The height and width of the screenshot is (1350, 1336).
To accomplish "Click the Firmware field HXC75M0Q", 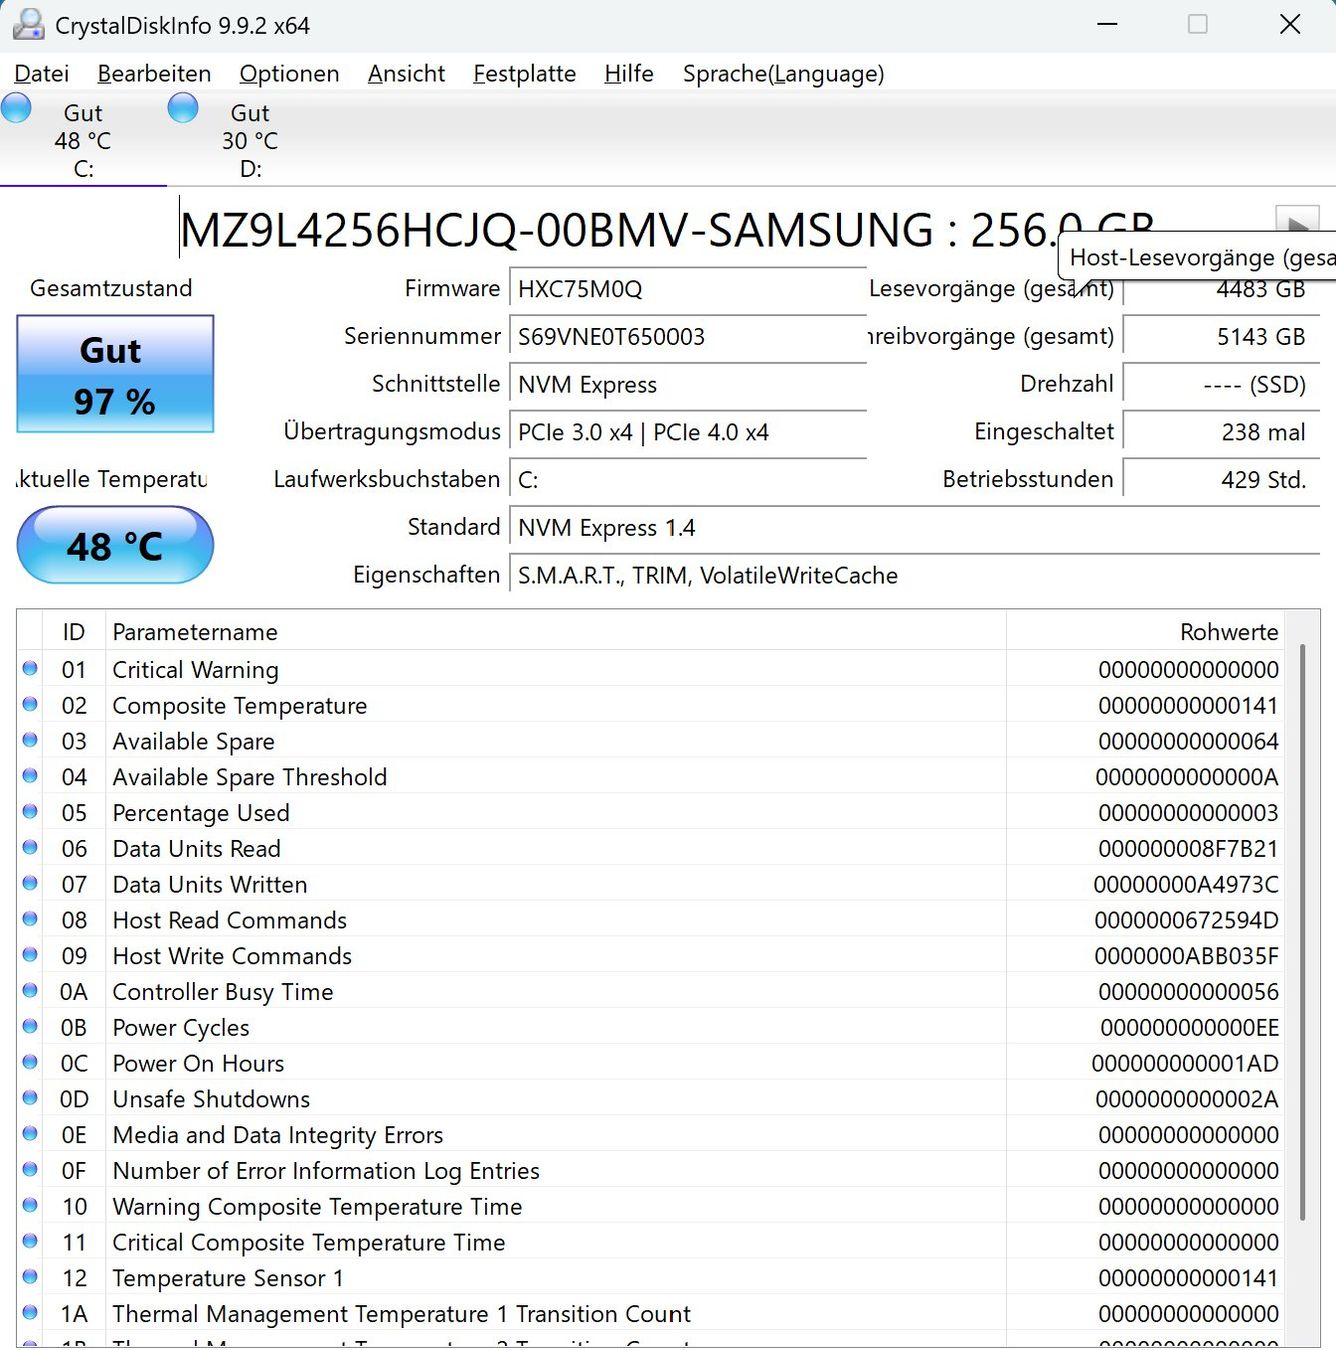I will point(687,289).
